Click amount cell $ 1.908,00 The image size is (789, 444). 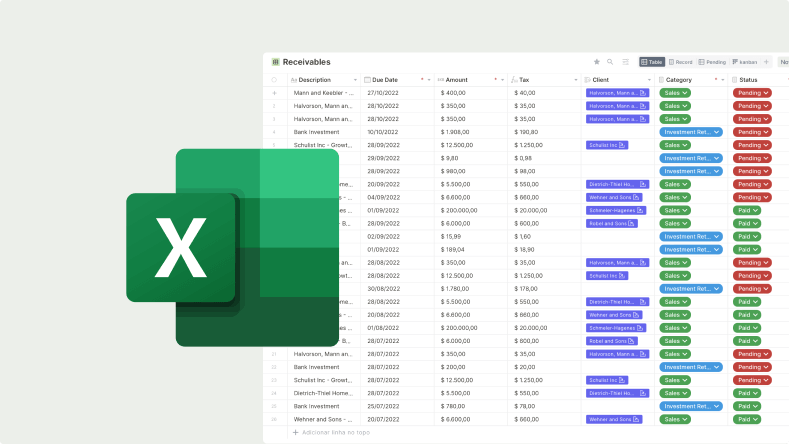(455, 132)
